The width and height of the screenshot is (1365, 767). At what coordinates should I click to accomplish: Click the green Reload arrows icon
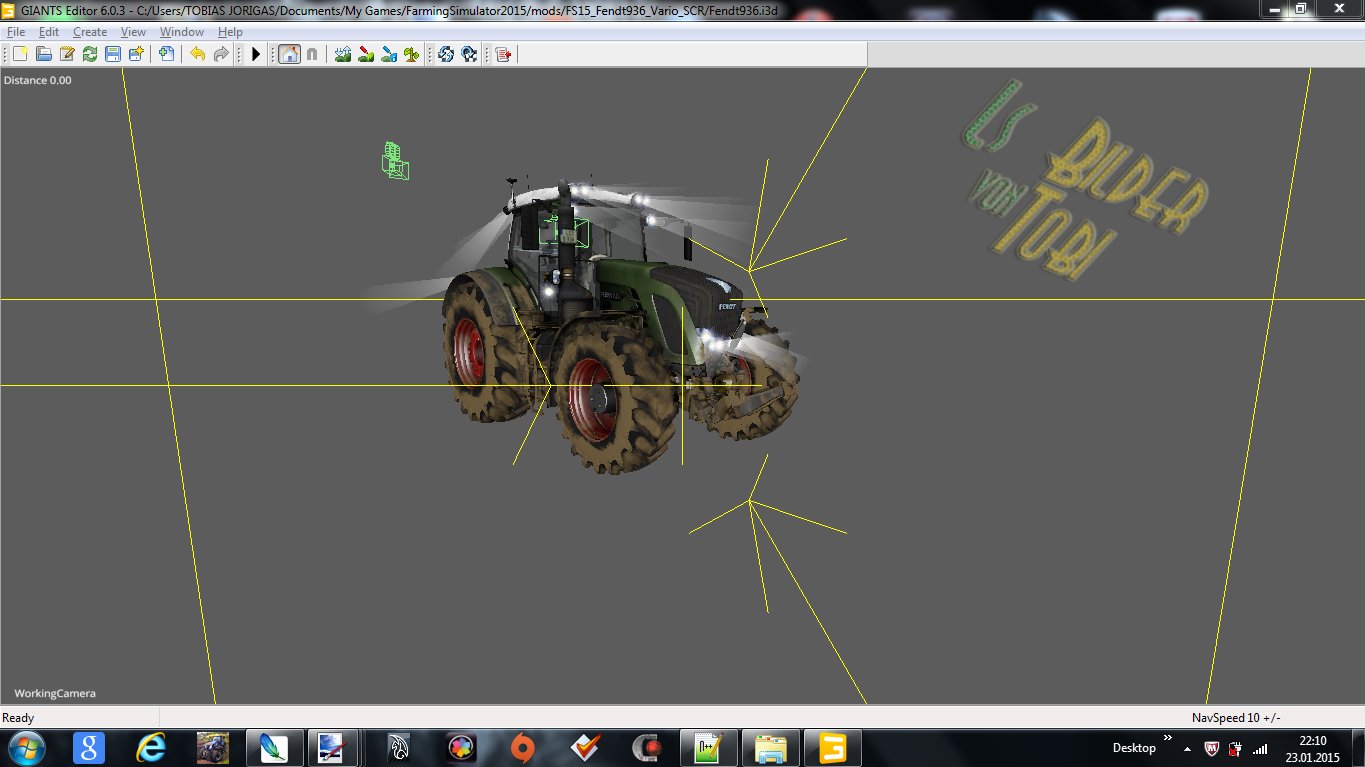tap(90, 54)
